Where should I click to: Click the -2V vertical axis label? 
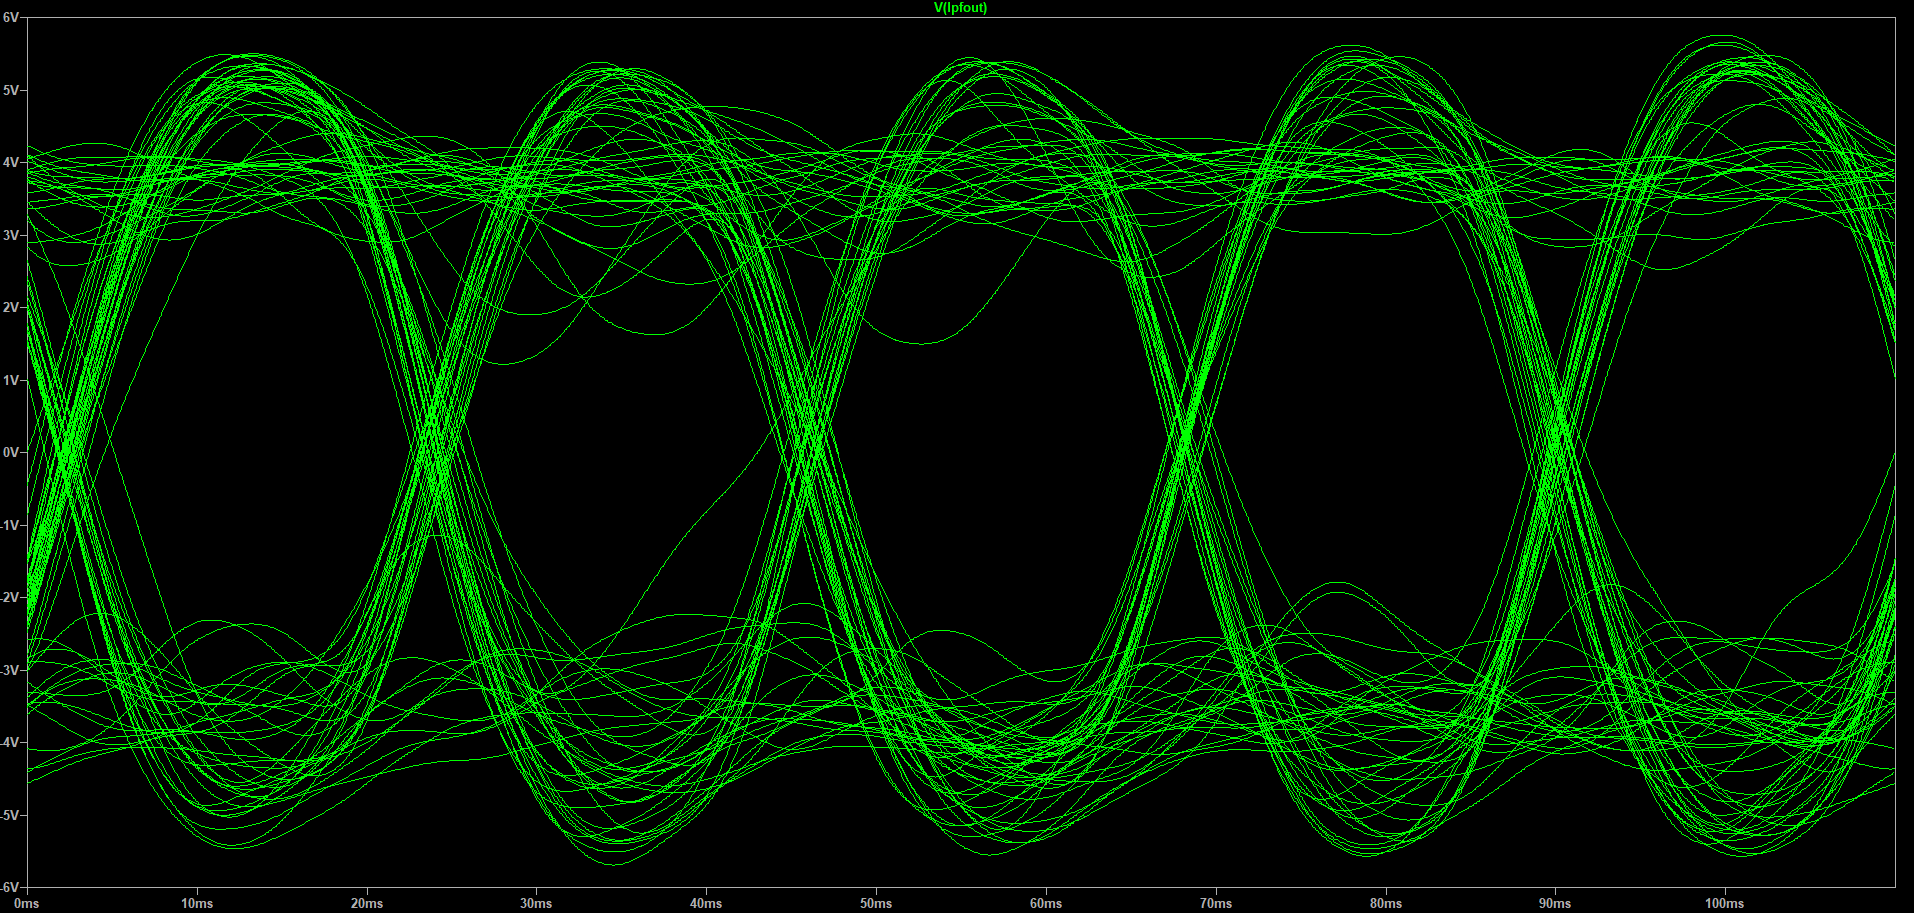click(9, 597)
